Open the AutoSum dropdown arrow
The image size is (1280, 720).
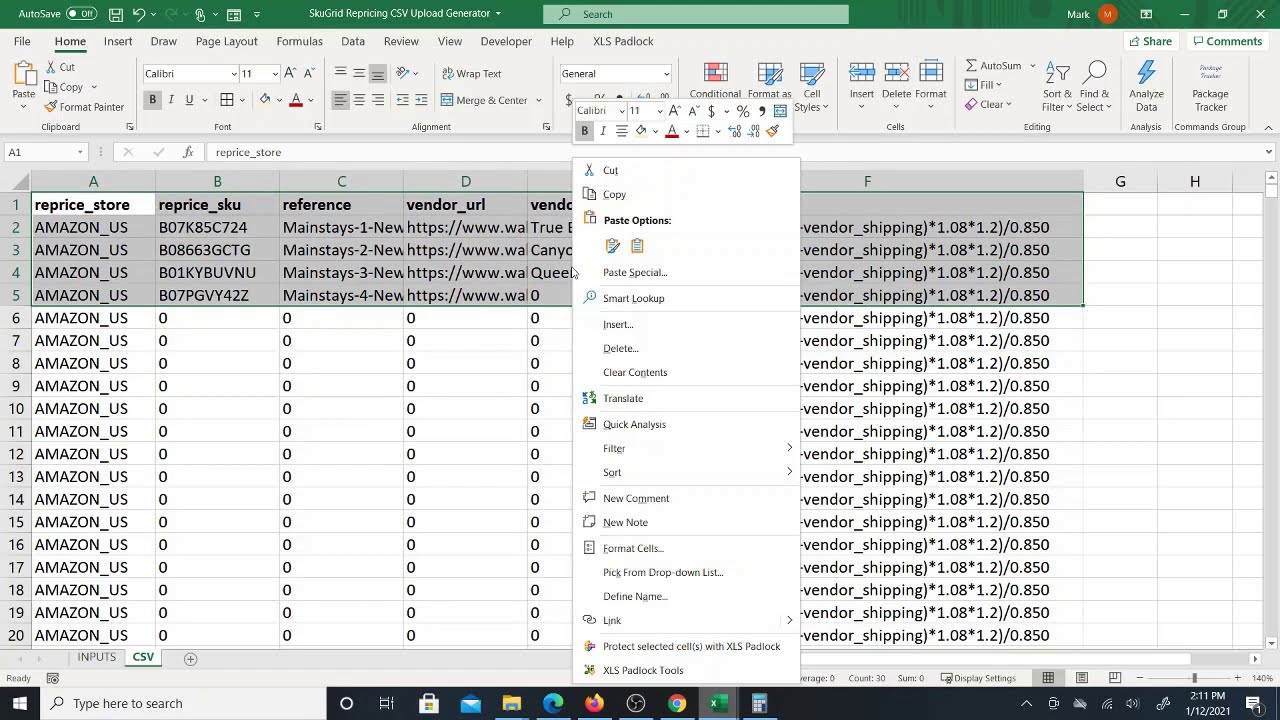click(1031, 66)
